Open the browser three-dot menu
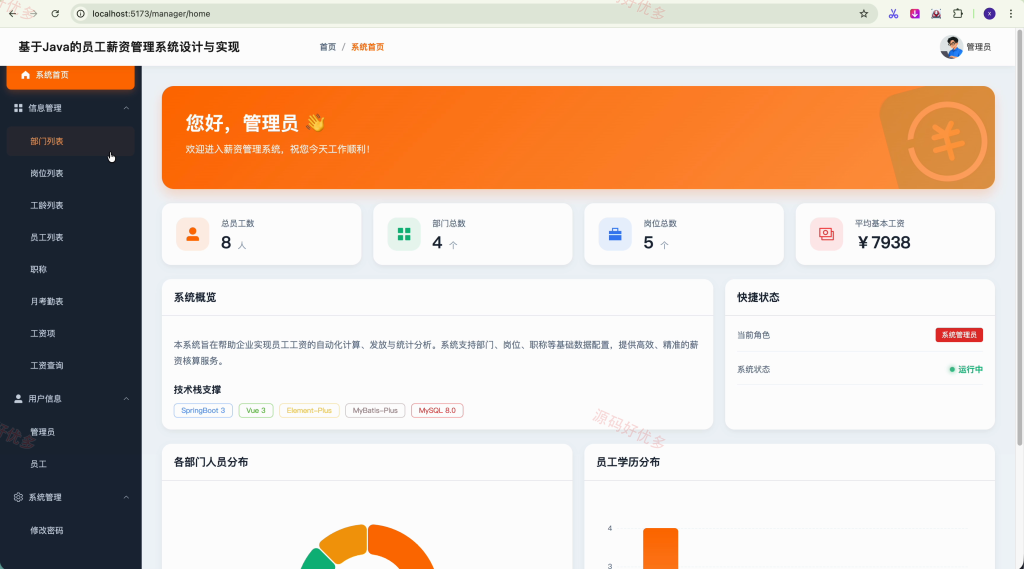 point(1010,13)
